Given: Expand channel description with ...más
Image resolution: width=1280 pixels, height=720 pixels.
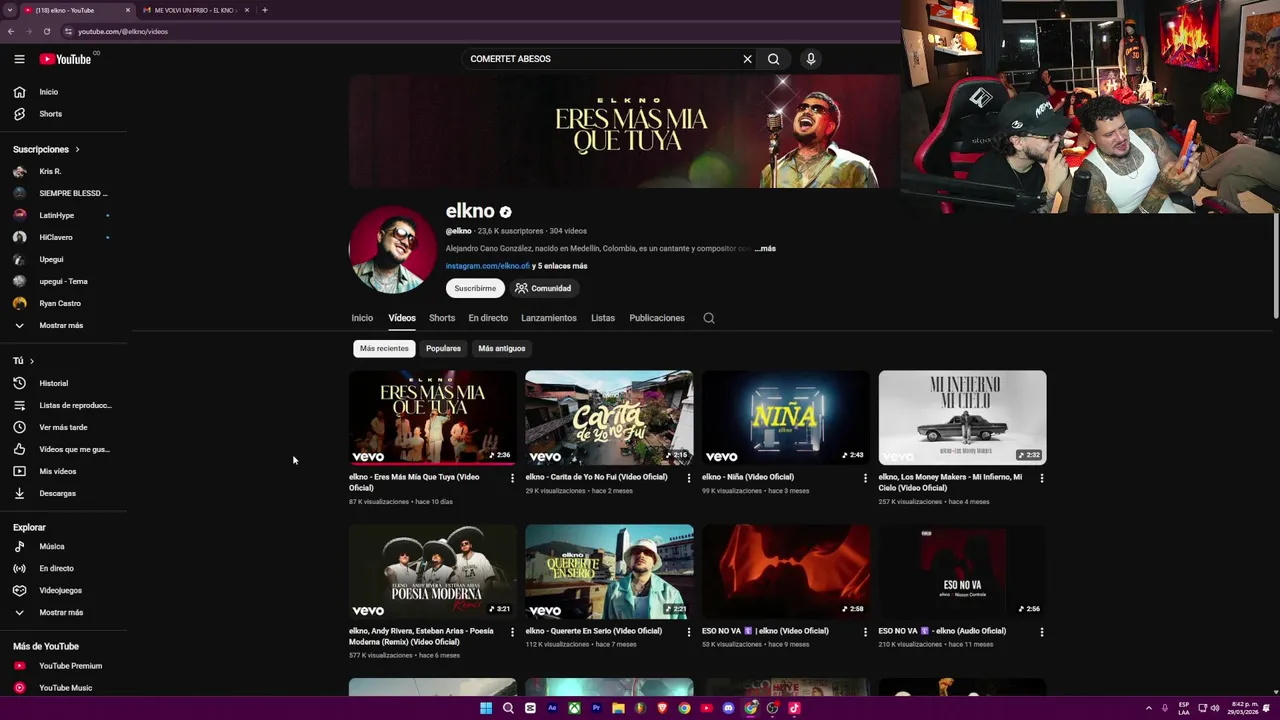Looking at the screenshot, I should (765, 249).
